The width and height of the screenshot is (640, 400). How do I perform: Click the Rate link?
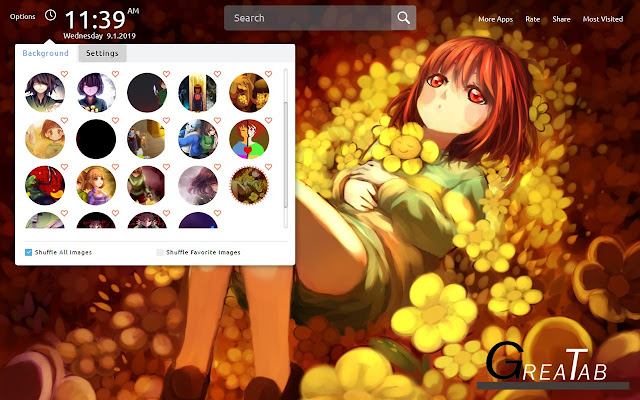click(532, 19)
